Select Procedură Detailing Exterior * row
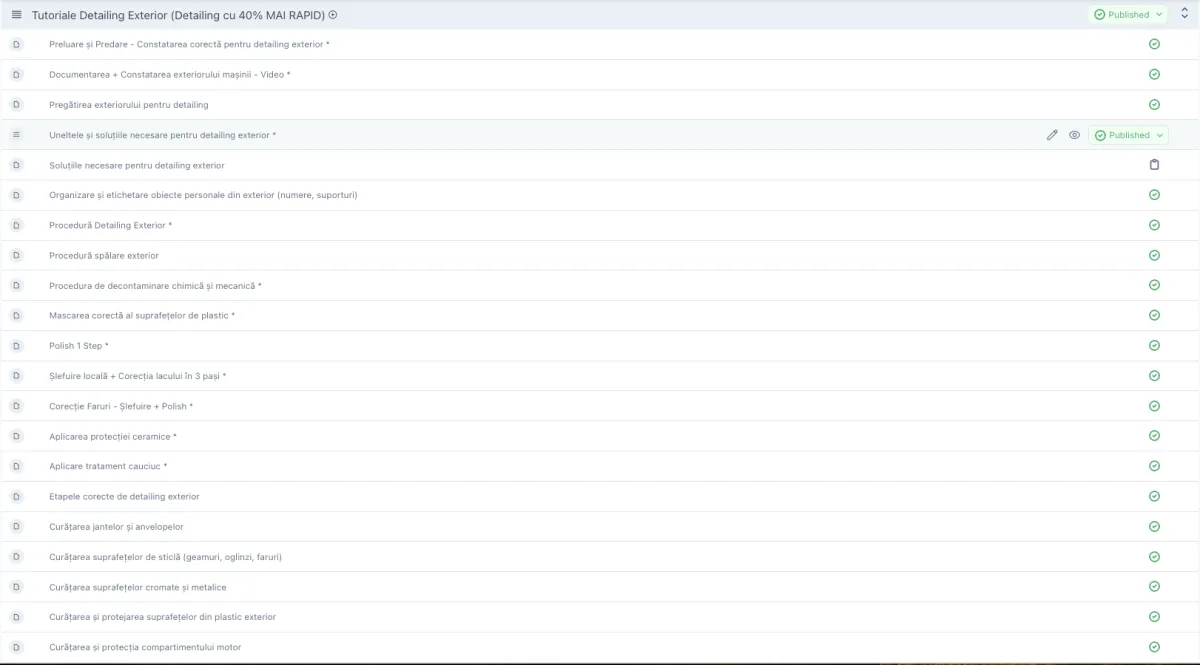 (110, 225)
